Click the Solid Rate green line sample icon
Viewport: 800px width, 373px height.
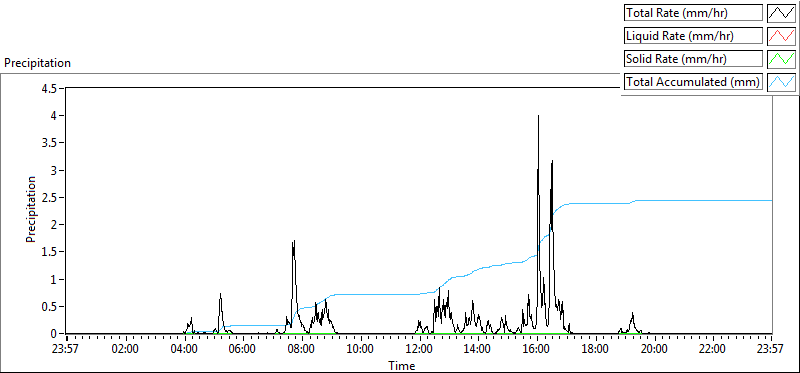782,59
